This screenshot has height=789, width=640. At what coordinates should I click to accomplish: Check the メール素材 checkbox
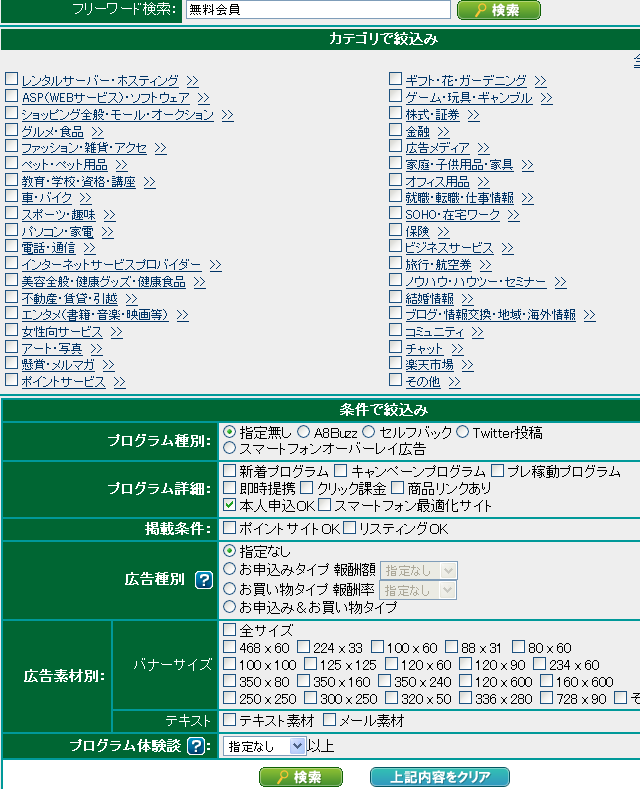tap(330, 720)
